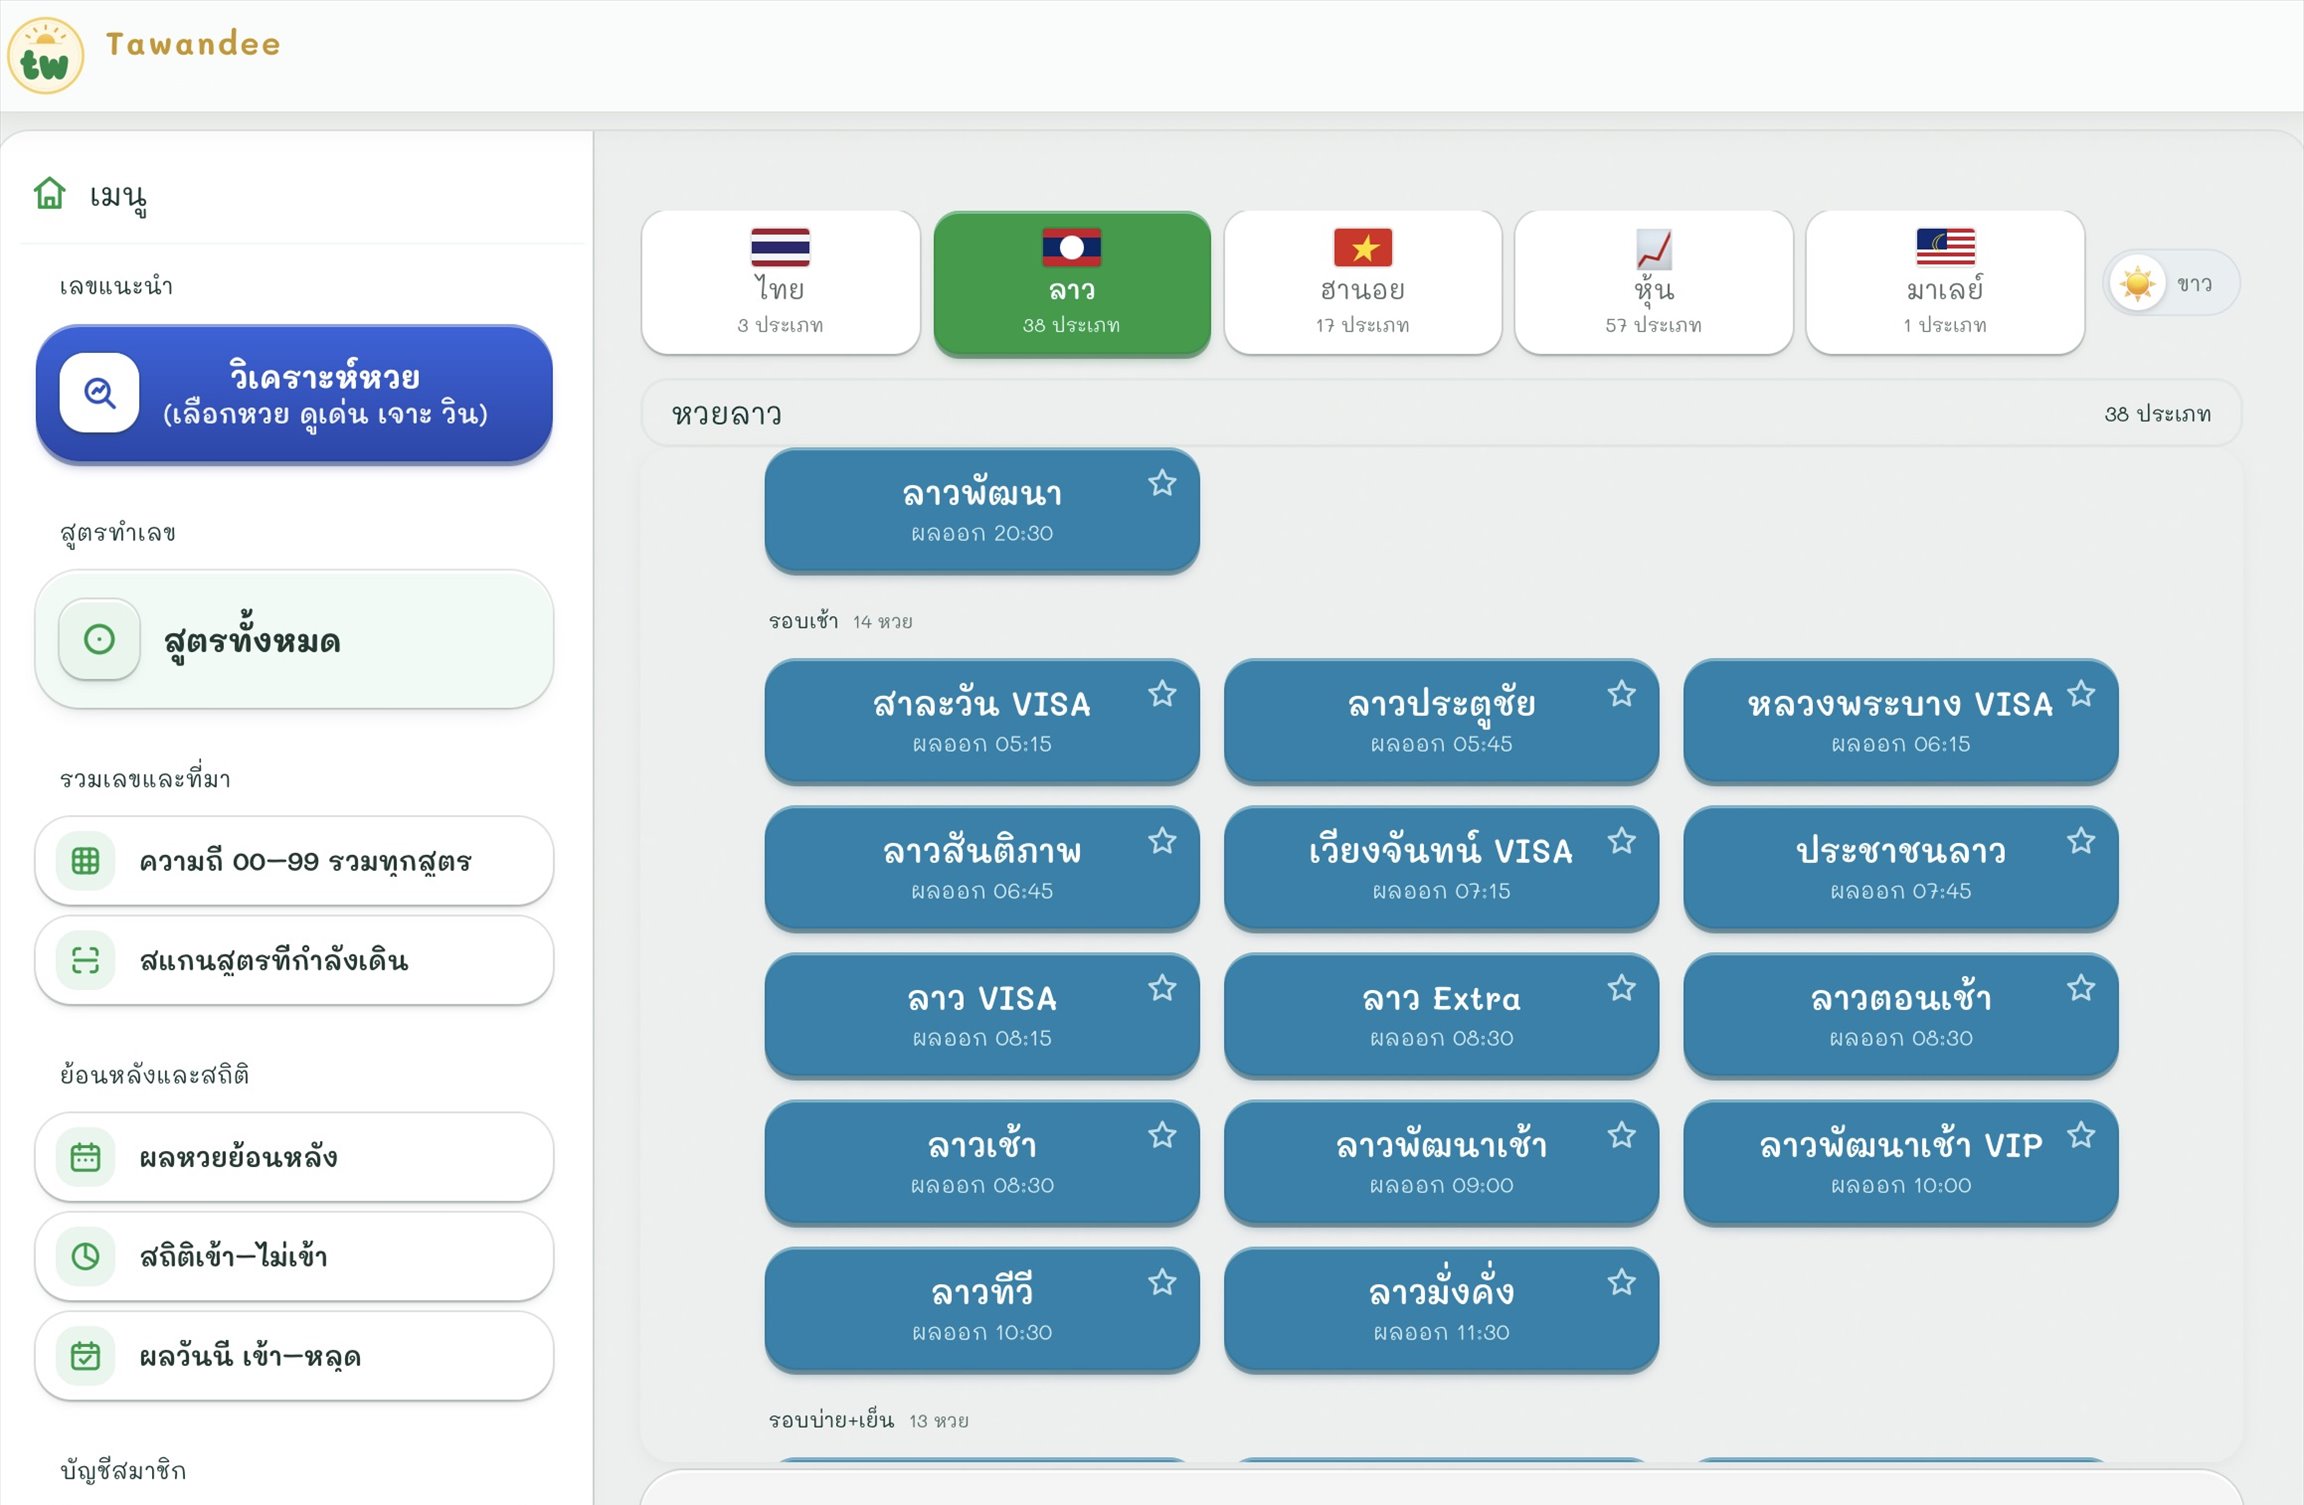Screen dimensions: 2304x1505
Task: Star the ลาวสันติภาพ lottery card
Action: pyautogui.click(x=1162, y=841)
